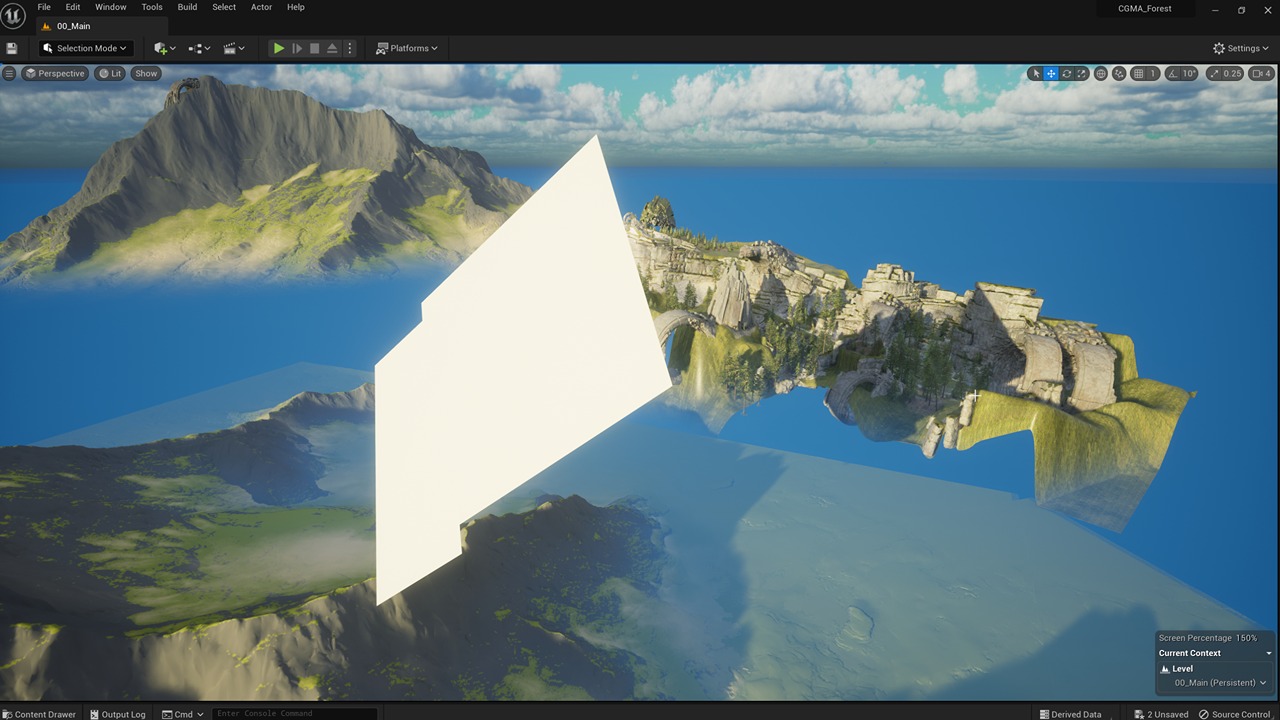Screen dimensions: 1280x720
Task: Activate the scale gizmo tool
Action: tap(1082, 74)
